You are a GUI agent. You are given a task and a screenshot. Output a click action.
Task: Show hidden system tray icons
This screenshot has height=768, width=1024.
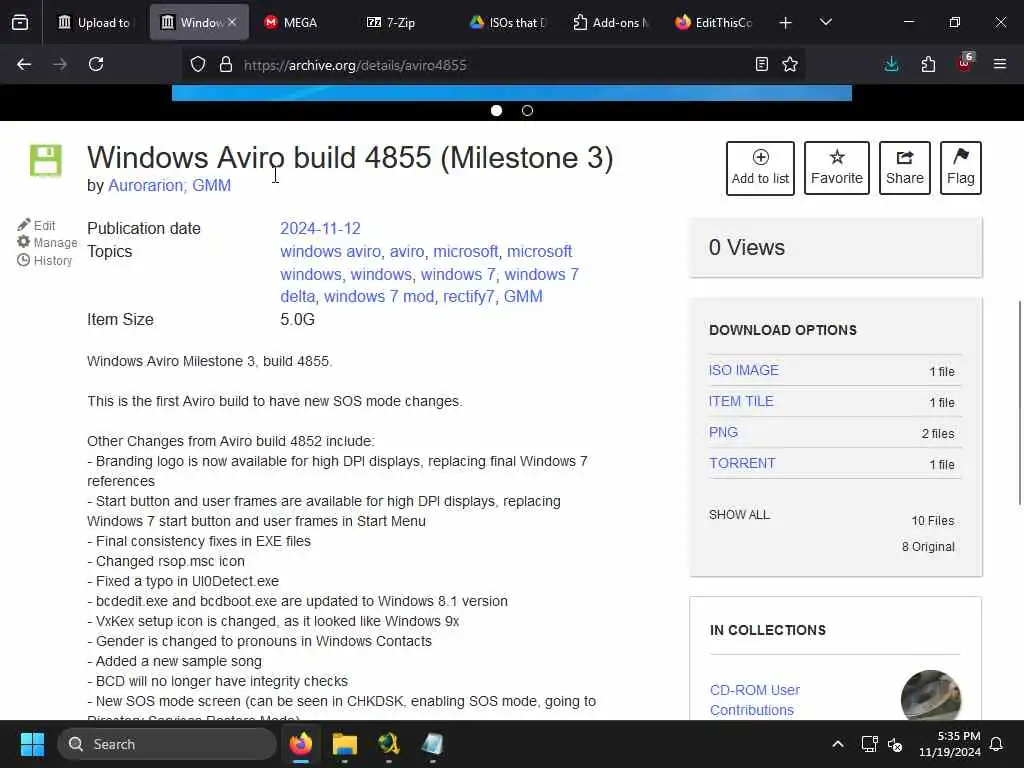coord(838,744)
